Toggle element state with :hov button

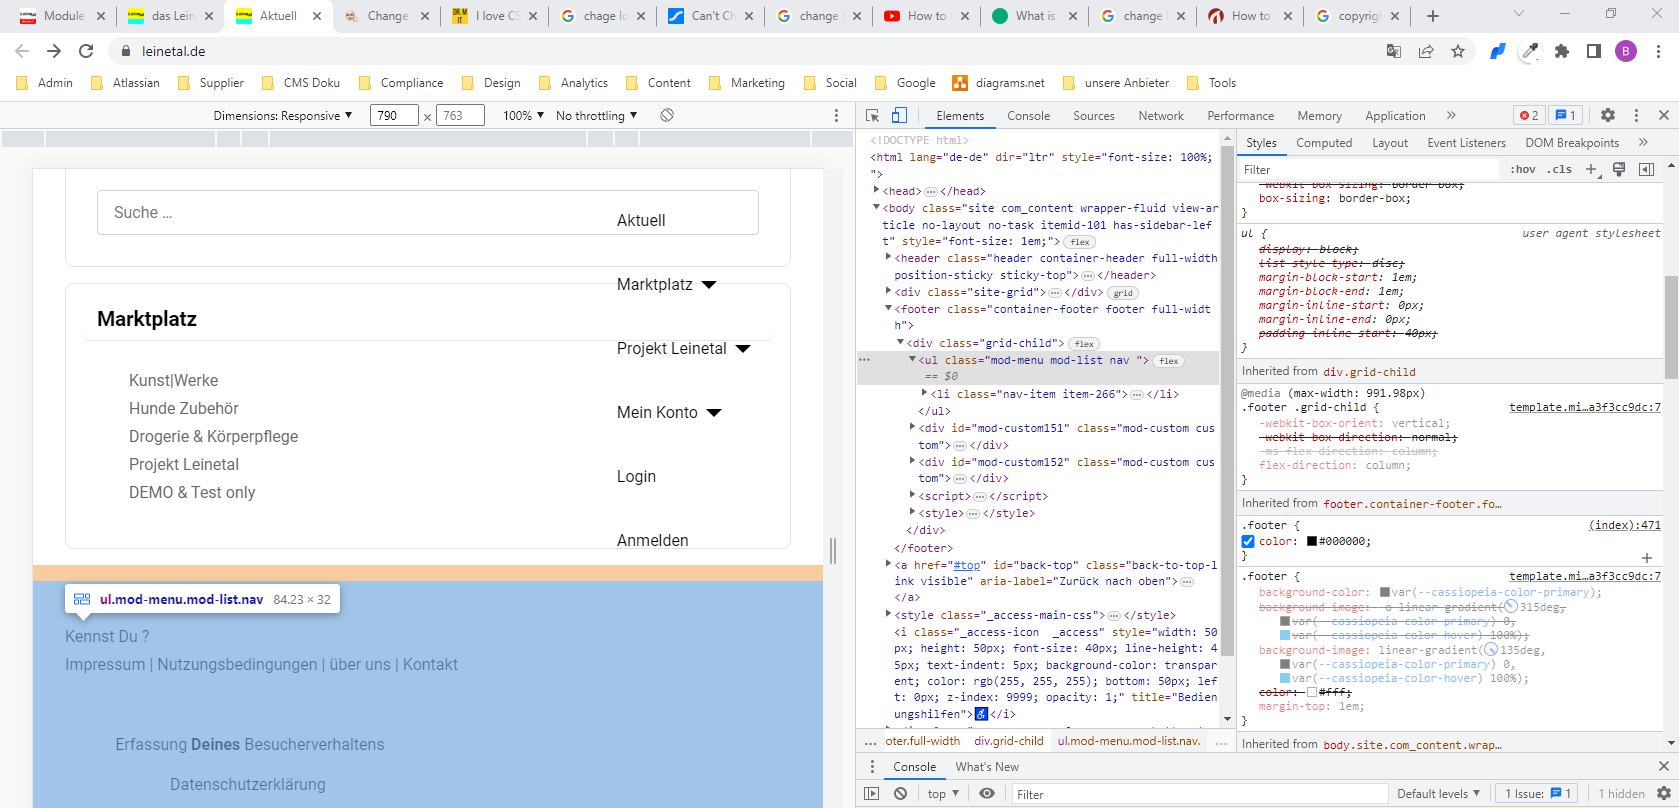point(1523,169)
